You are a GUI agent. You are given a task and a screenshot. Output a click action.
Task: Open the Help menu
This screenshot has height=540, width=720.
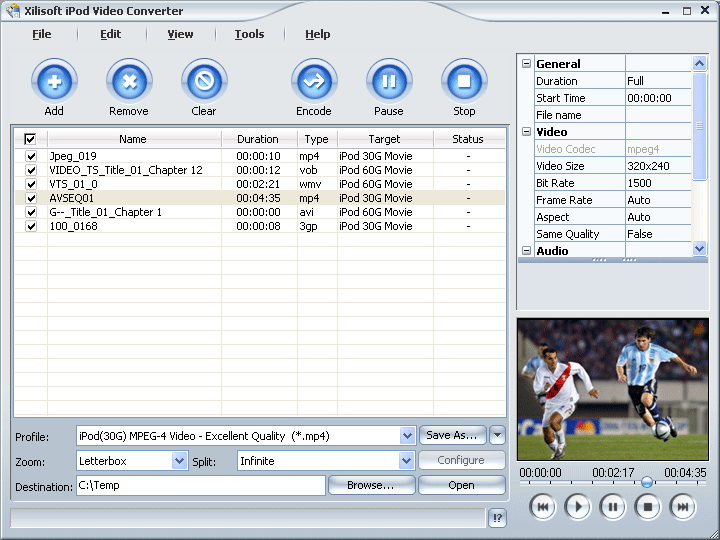pos(318,34)
